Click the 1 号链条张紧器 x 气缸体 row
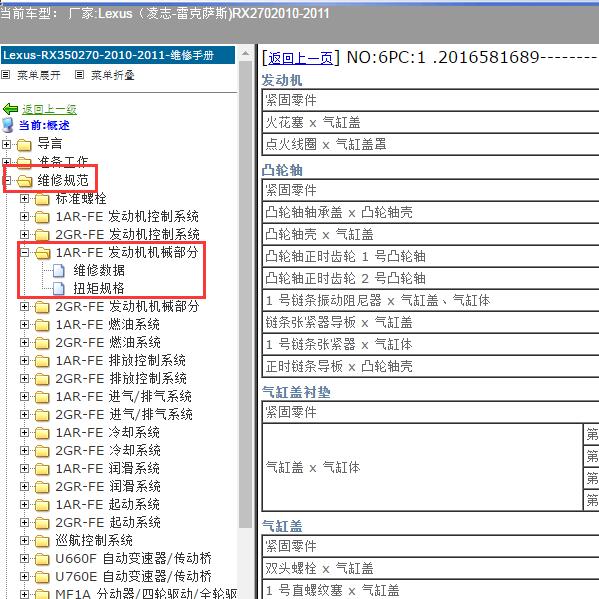The width and height of the screenshot is (599, 599). tap(431, 345)
